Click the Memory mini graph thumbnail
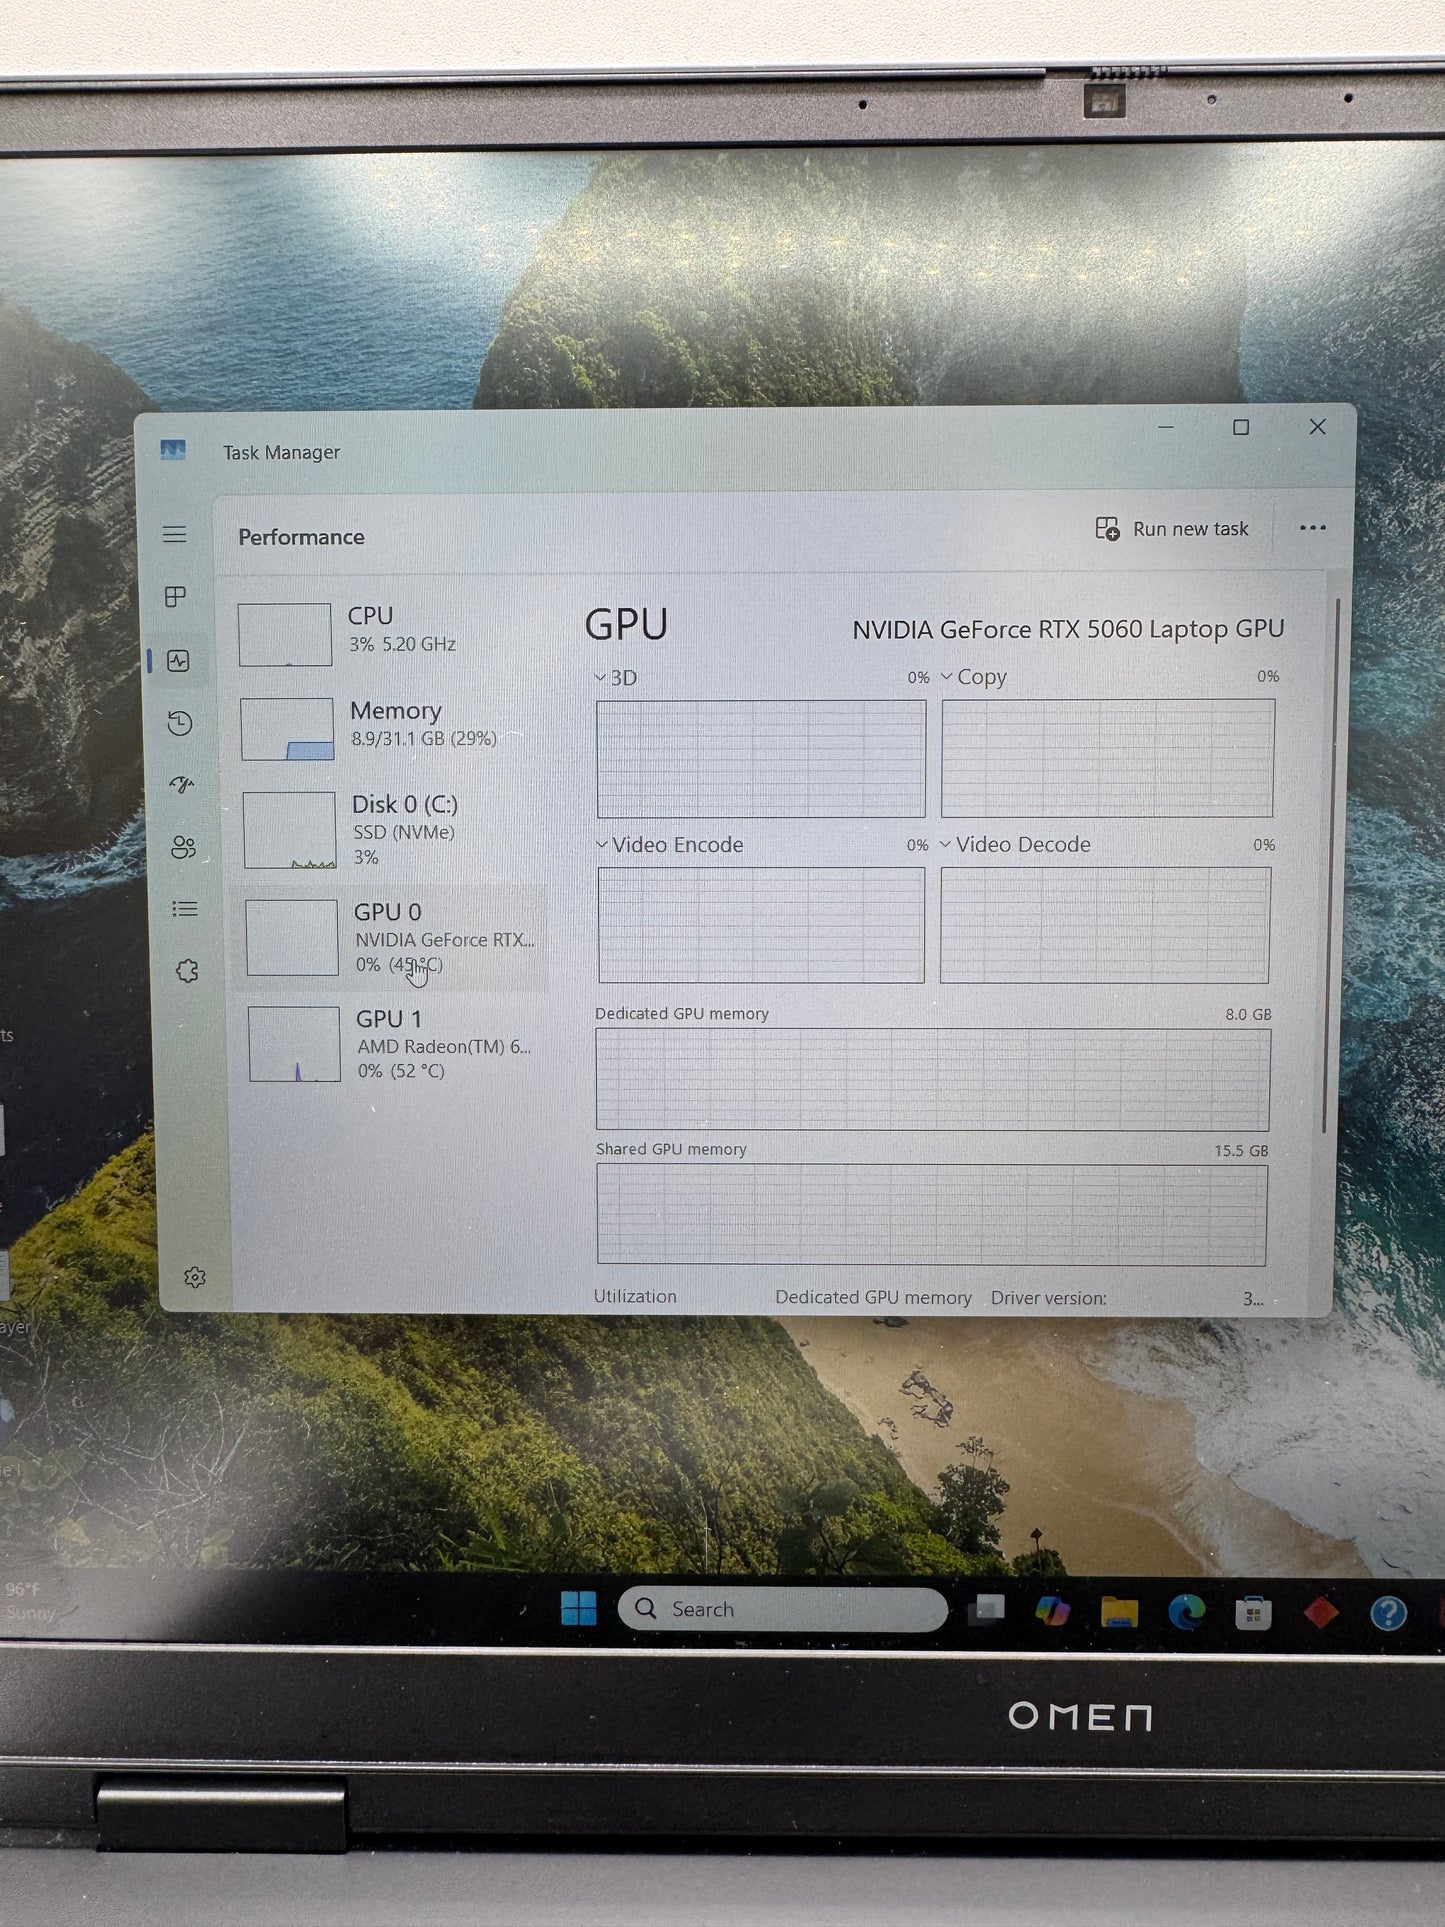This screenshot has width=1445, height=1927. click(287, 729)
